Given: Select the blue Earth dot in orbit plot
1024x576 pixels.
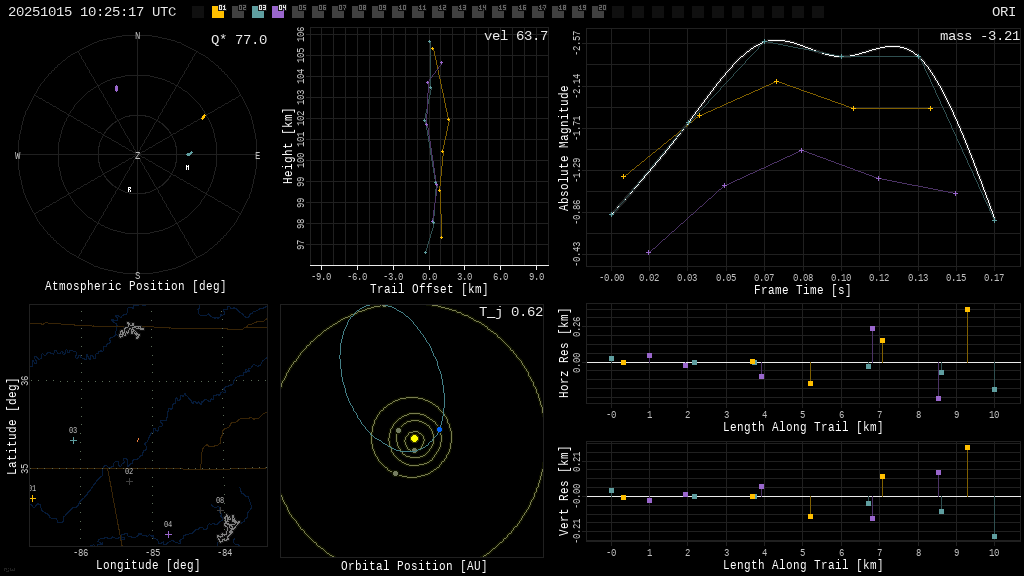Looking at the screenshot, I should [x=439, y=430].
